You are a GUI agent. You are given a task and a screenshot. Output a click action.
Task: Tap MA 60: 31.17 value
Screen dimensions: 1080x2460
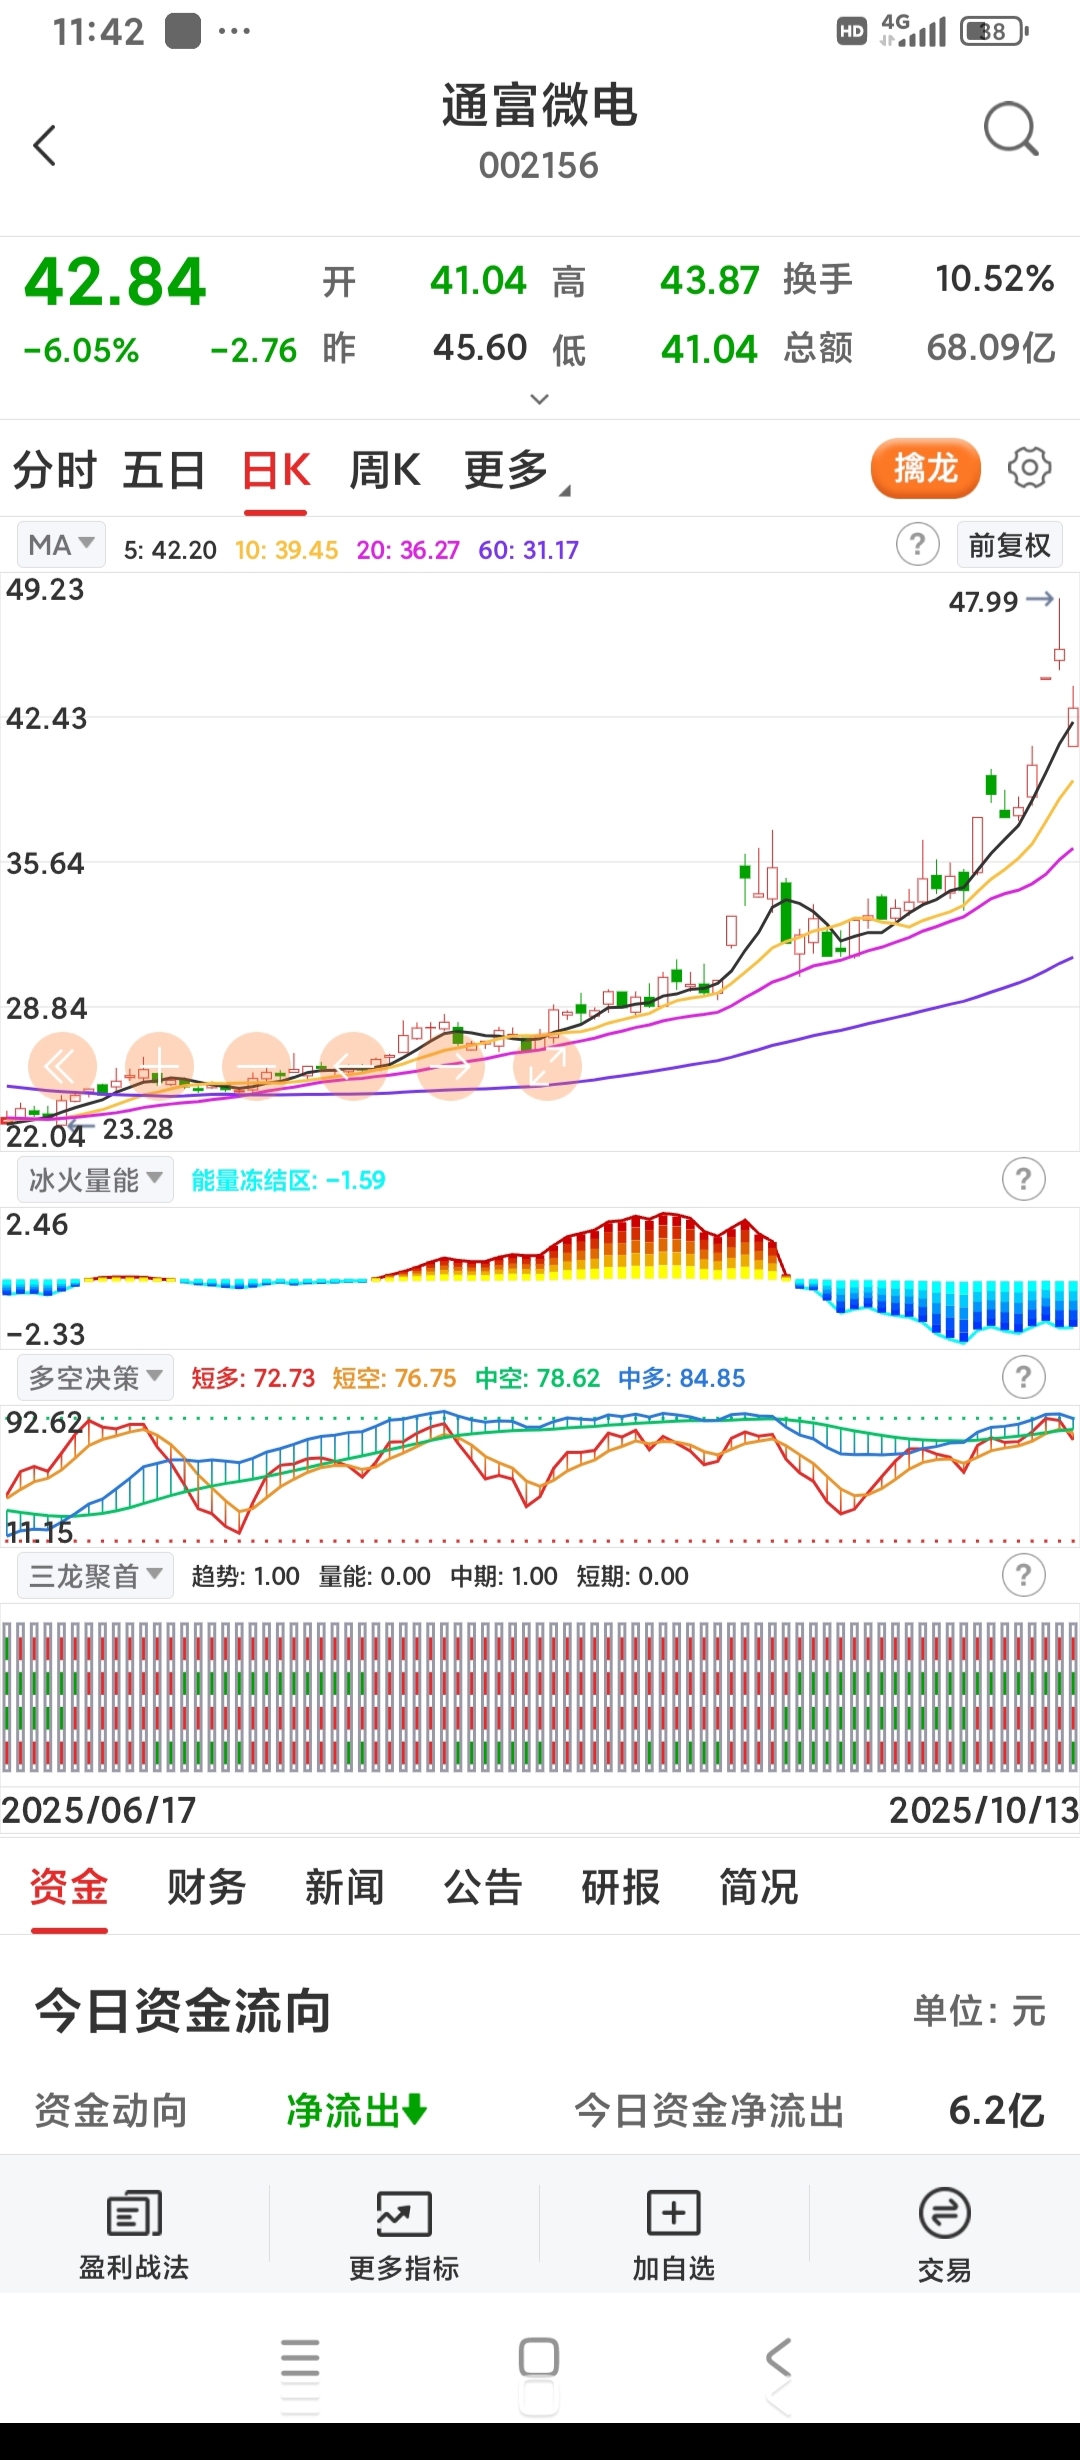pos(528,550)
